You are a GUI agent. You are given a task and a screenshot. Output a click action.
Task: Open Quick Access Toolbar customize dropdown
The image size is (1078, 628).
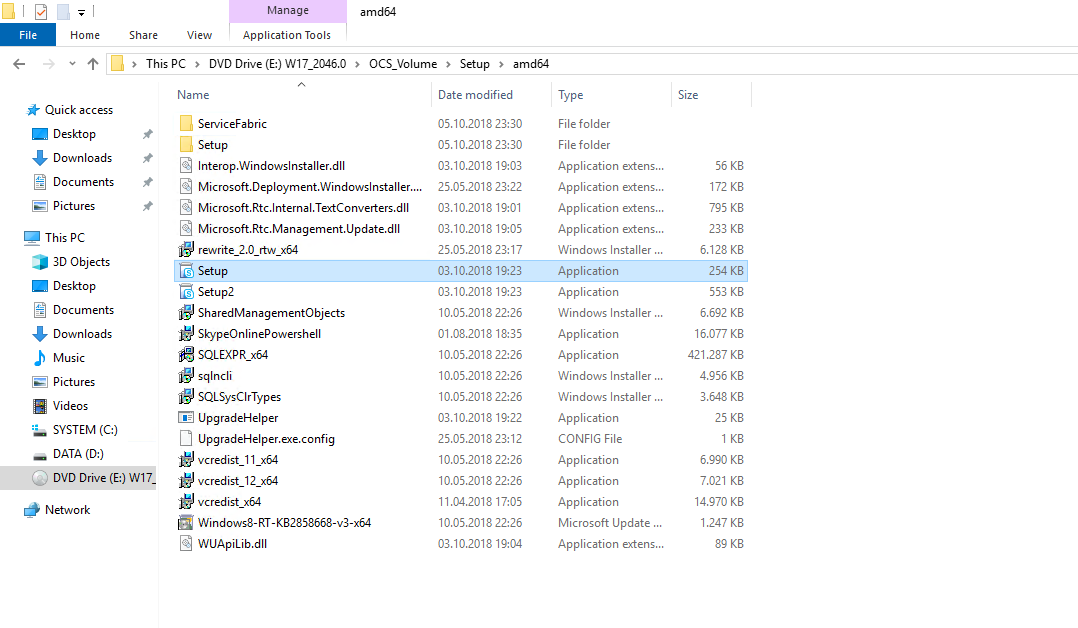(81, 12)
